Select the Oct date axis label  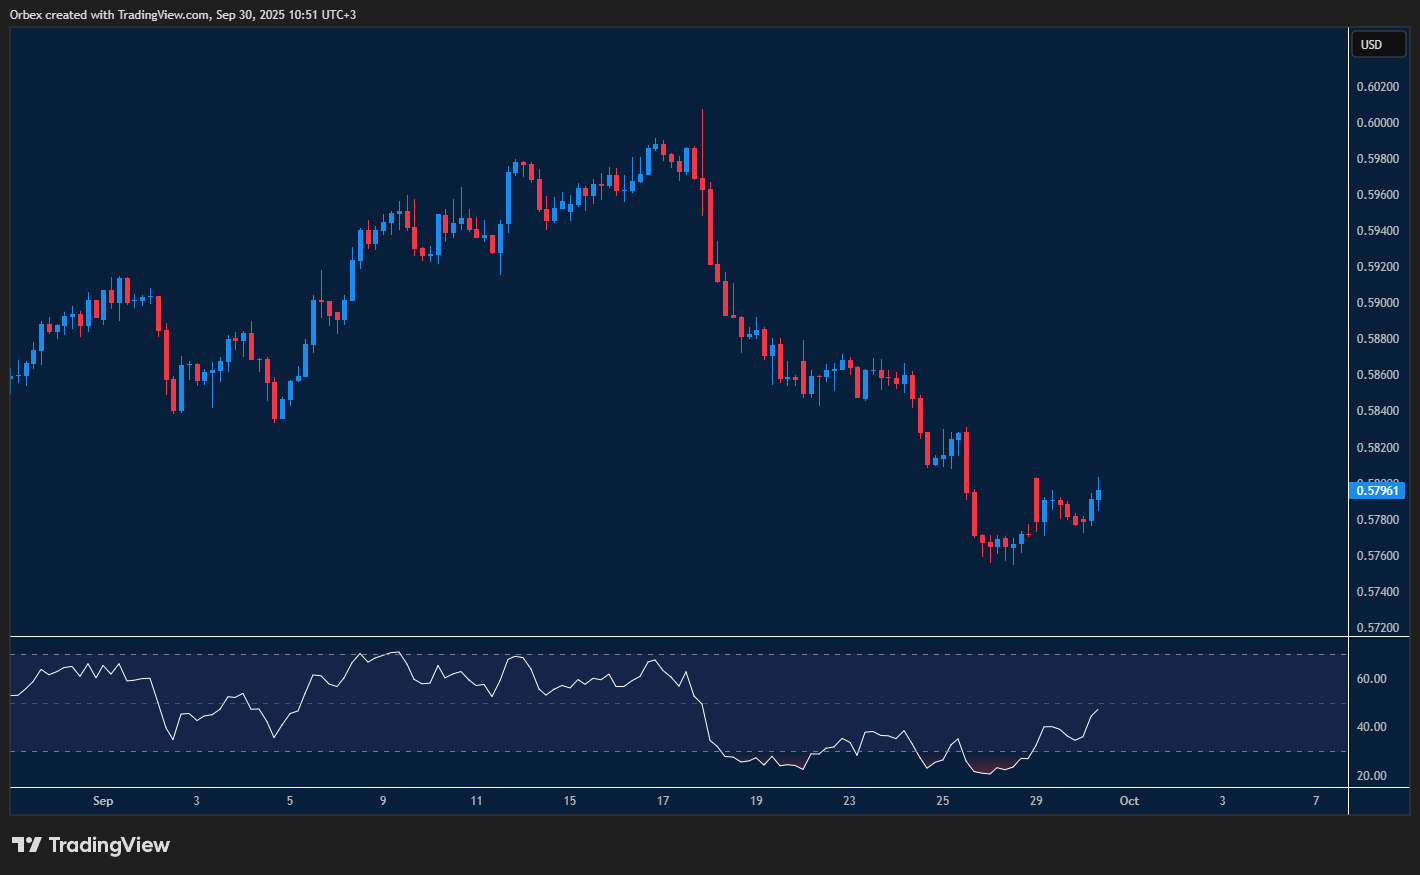pyautogui.click(x=1129, y=801)
